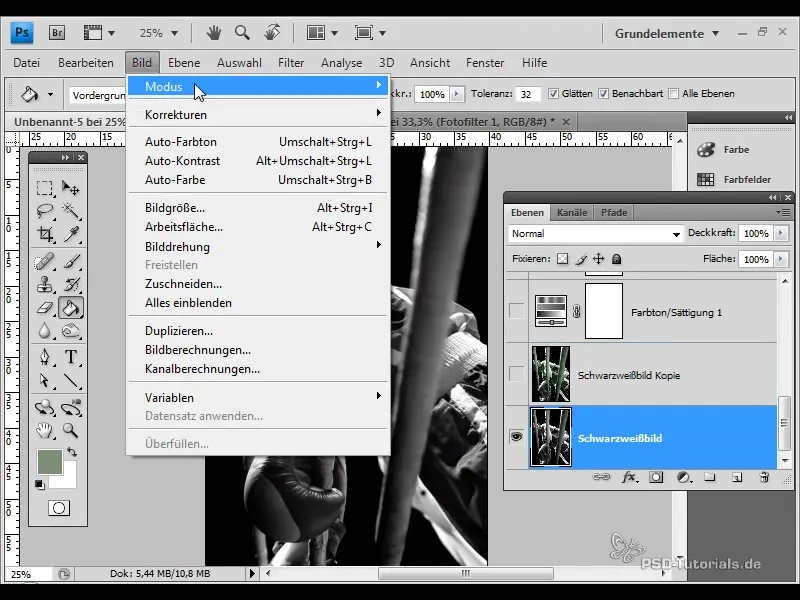This screenshot has height=600, width=800.
Task: Open the Fläche slider arrow
Action: [x=780, y=259]
